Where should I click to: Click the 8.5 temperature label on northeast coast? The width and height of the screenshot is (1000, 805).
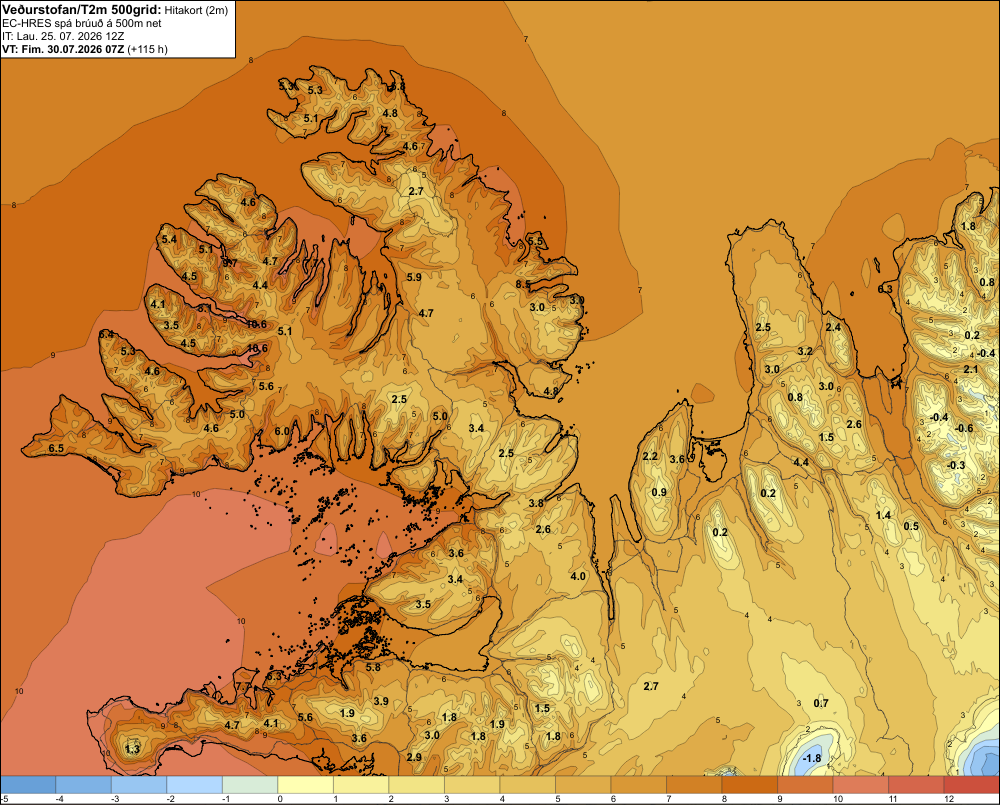(x=523, y=284)
